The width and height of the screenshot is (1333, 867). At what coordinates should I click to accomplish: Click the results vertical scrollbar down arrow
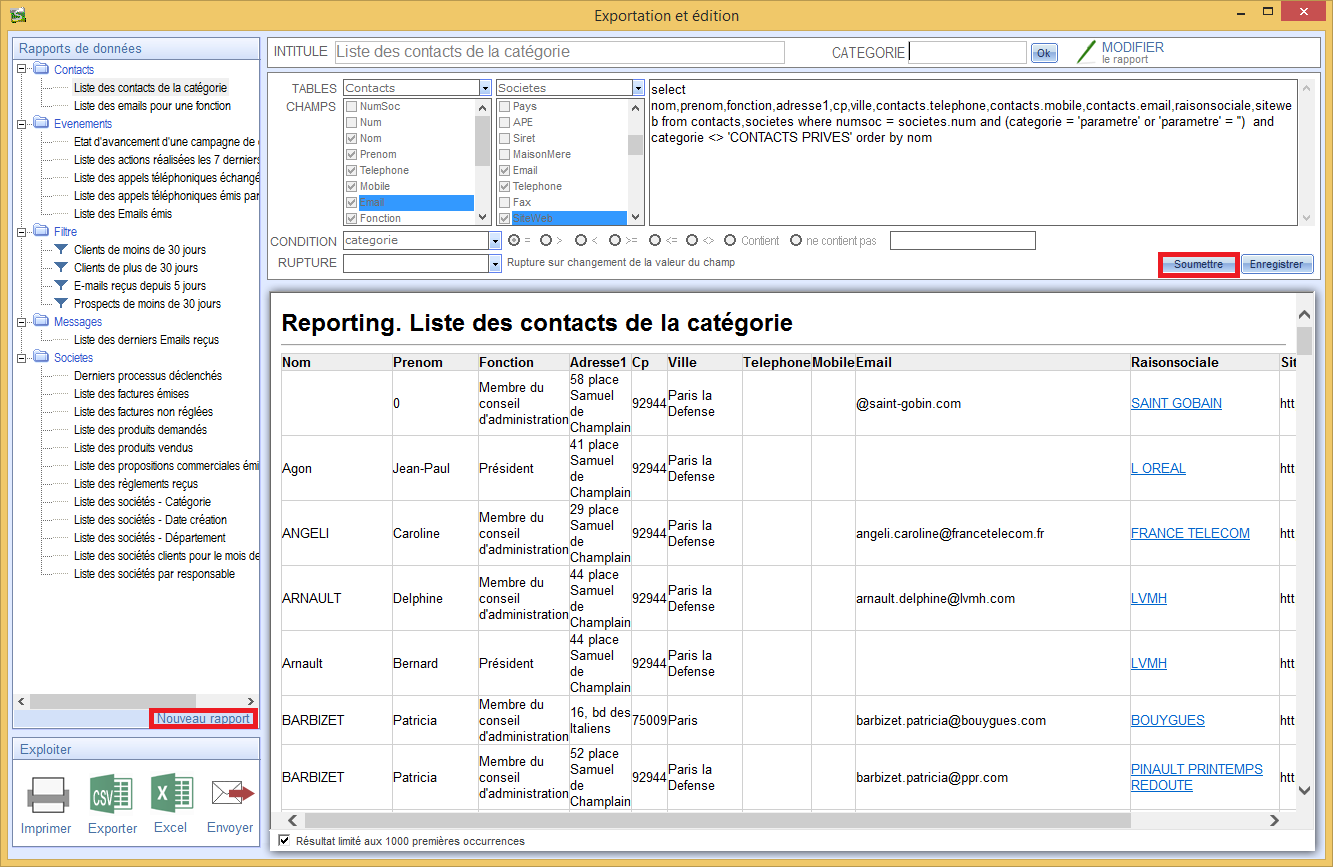point(1304,790)
